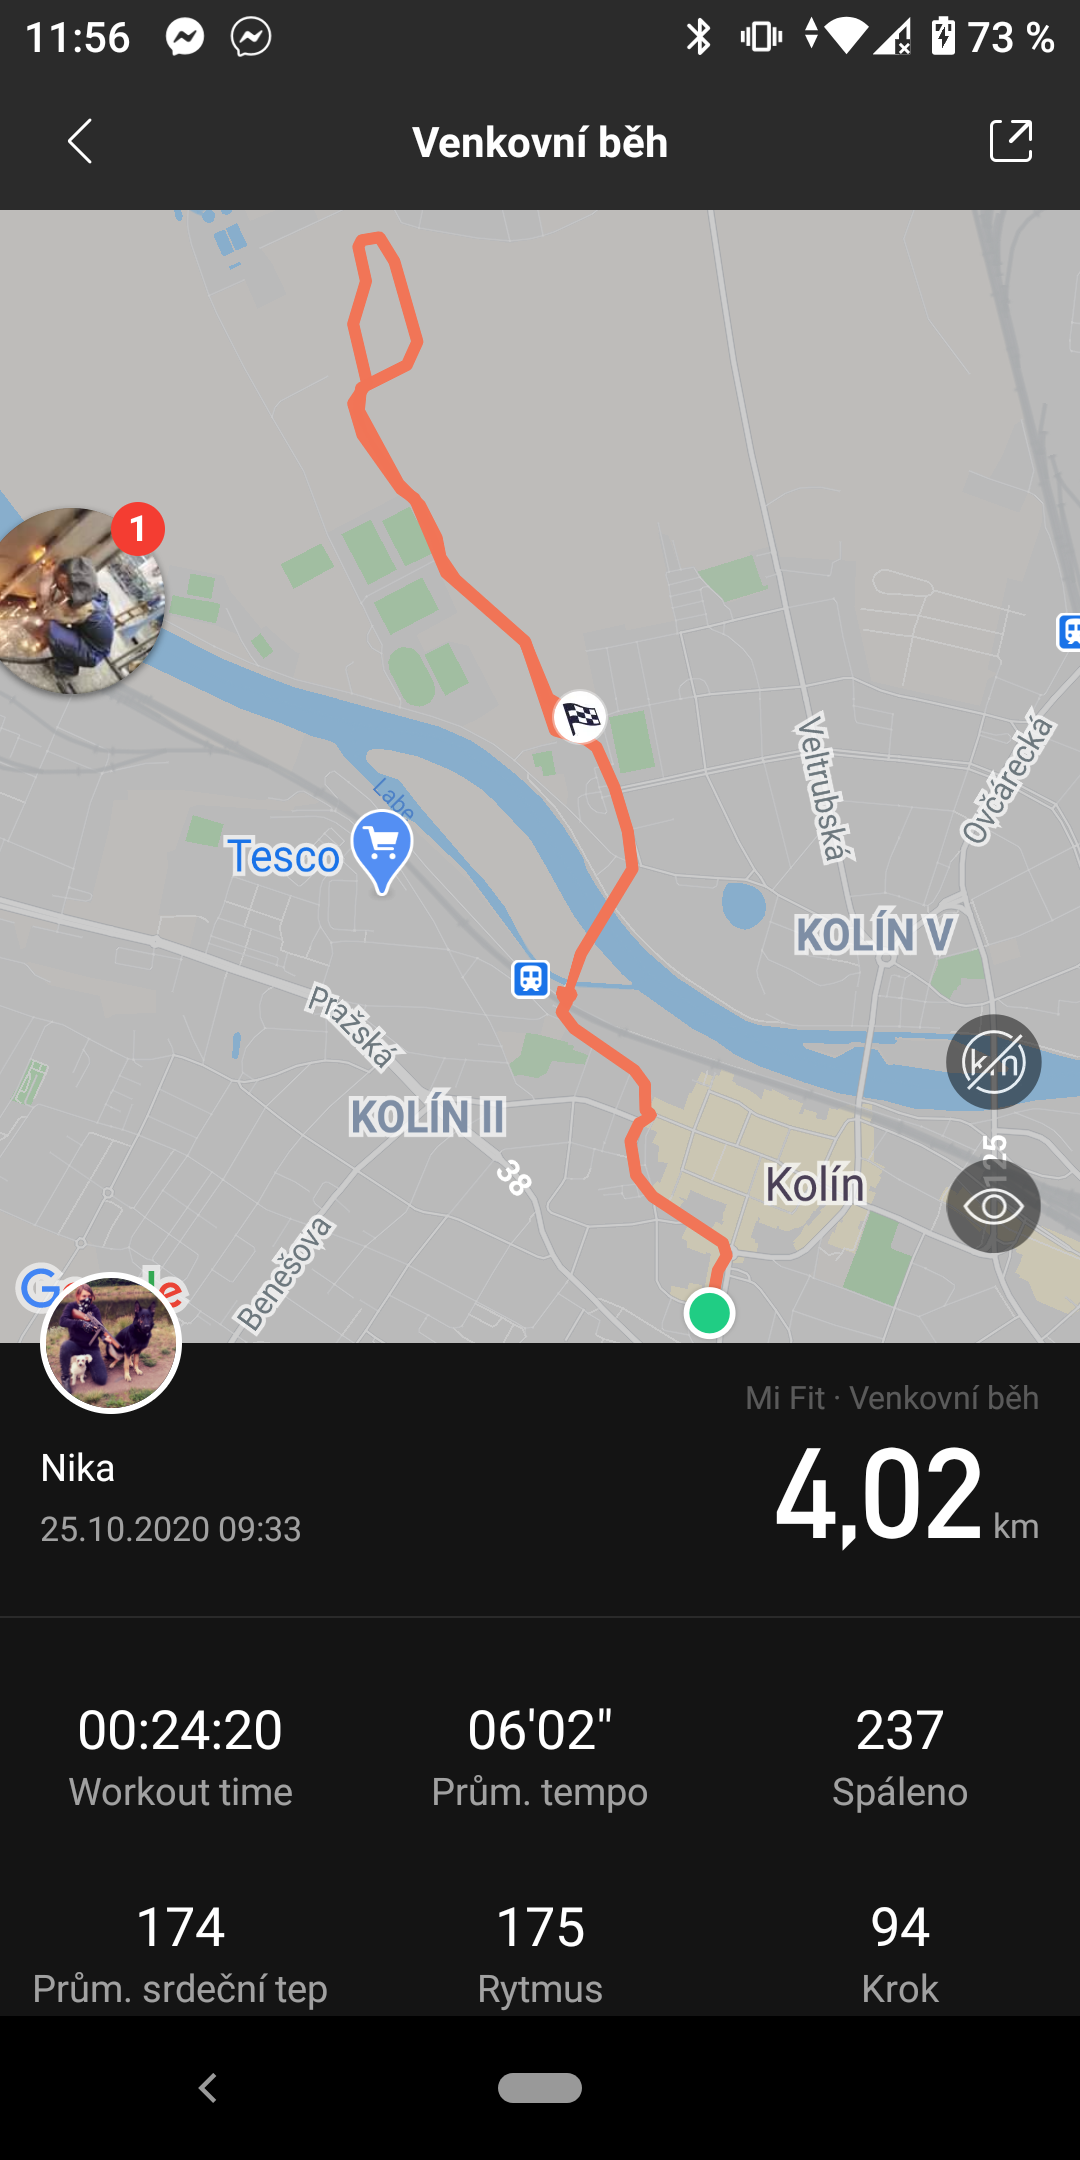Tap the 94 Krok stride stat

[x=900, y=1955]
